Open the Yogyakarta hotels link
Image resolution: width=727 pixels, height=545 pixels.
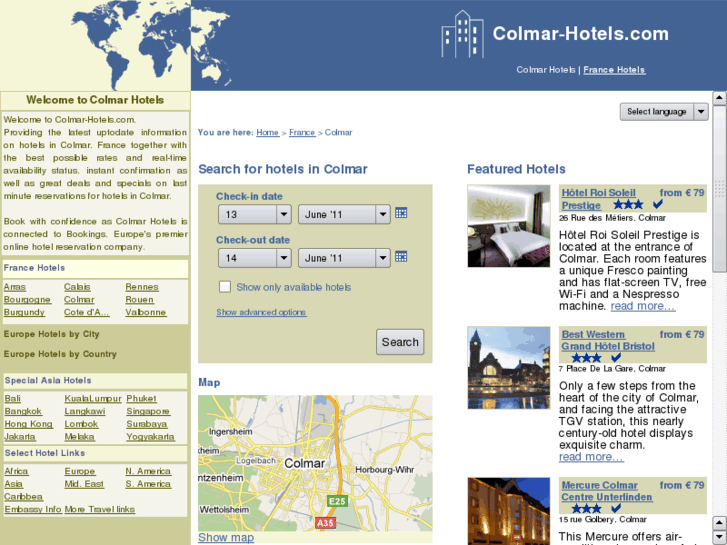[x=150, y=436]
